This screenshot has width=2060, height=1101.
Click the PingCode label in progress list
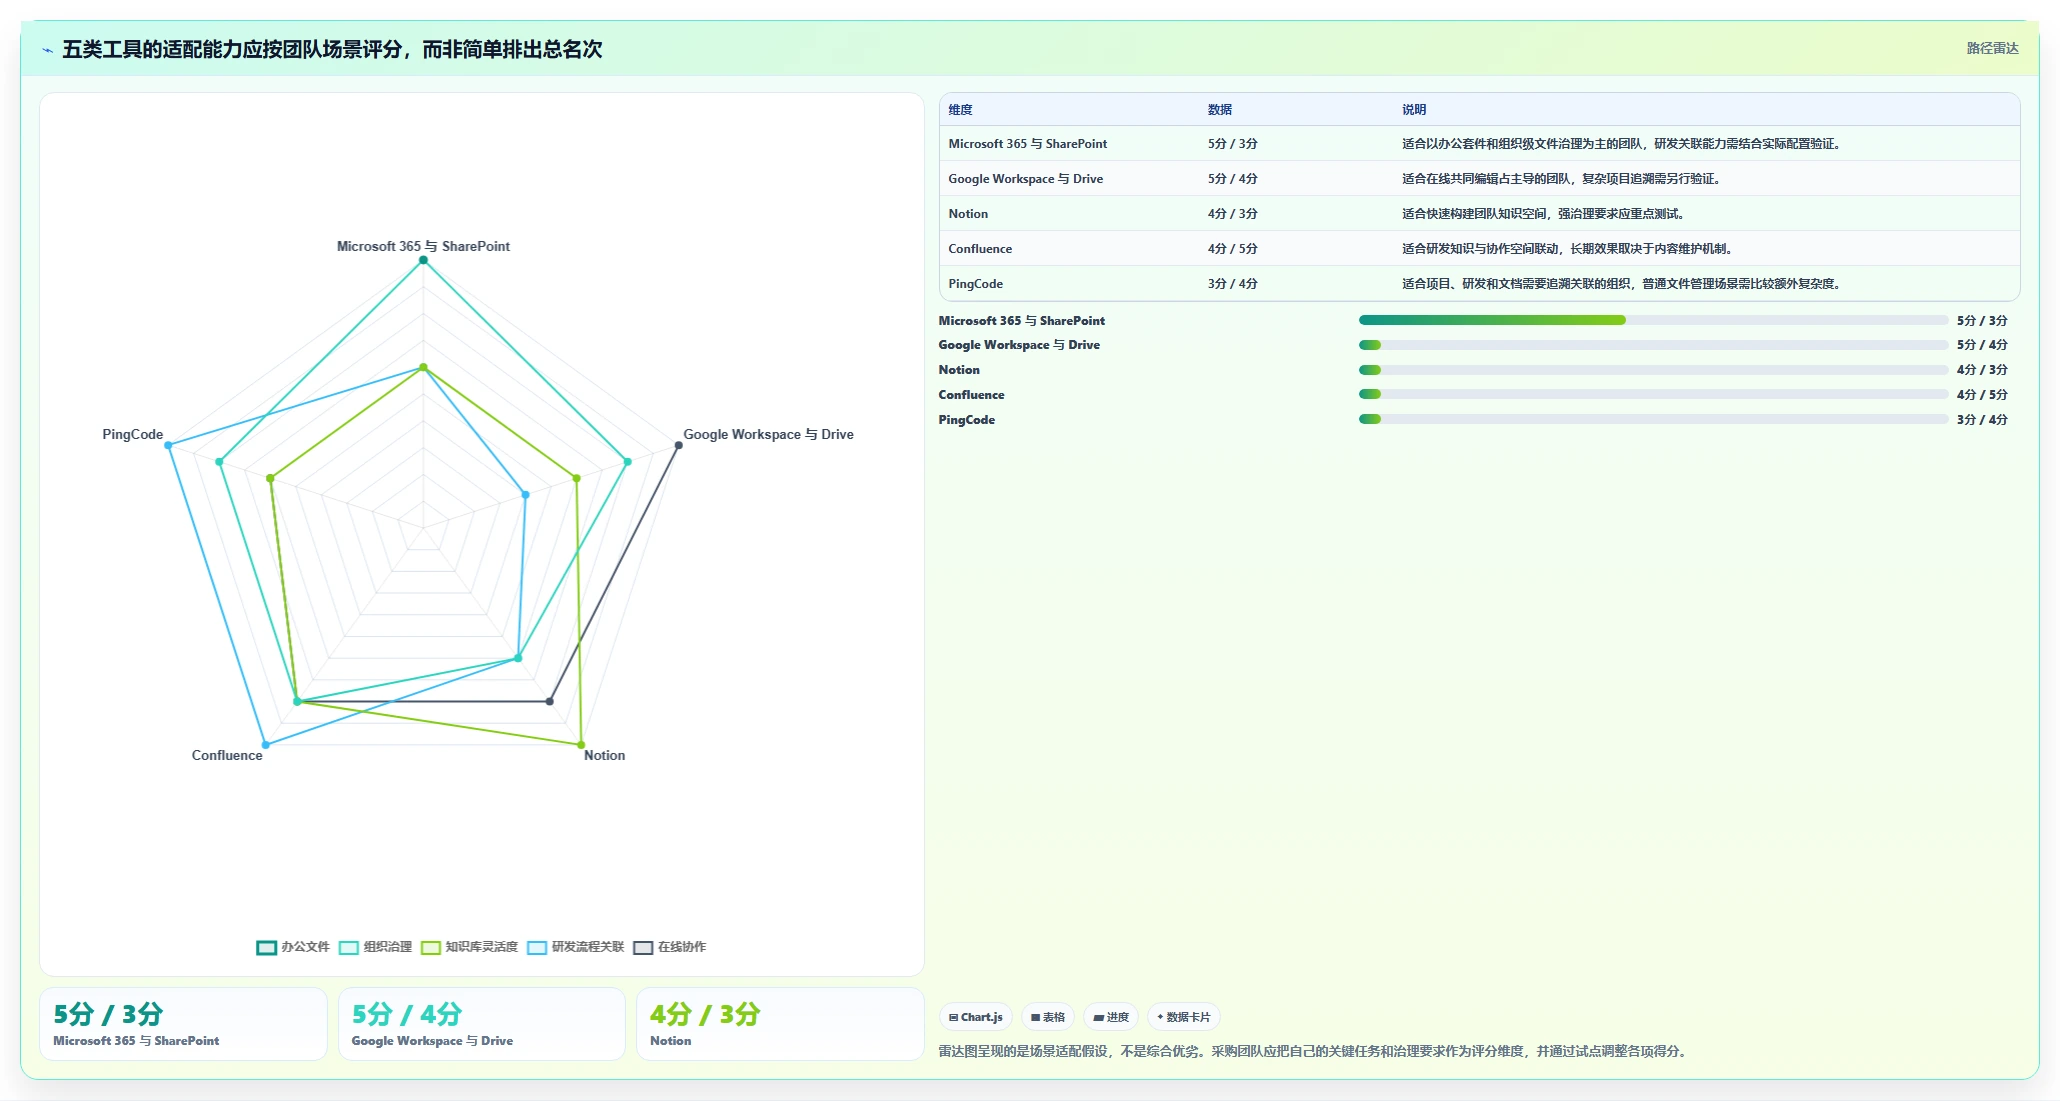click(966, 420)
